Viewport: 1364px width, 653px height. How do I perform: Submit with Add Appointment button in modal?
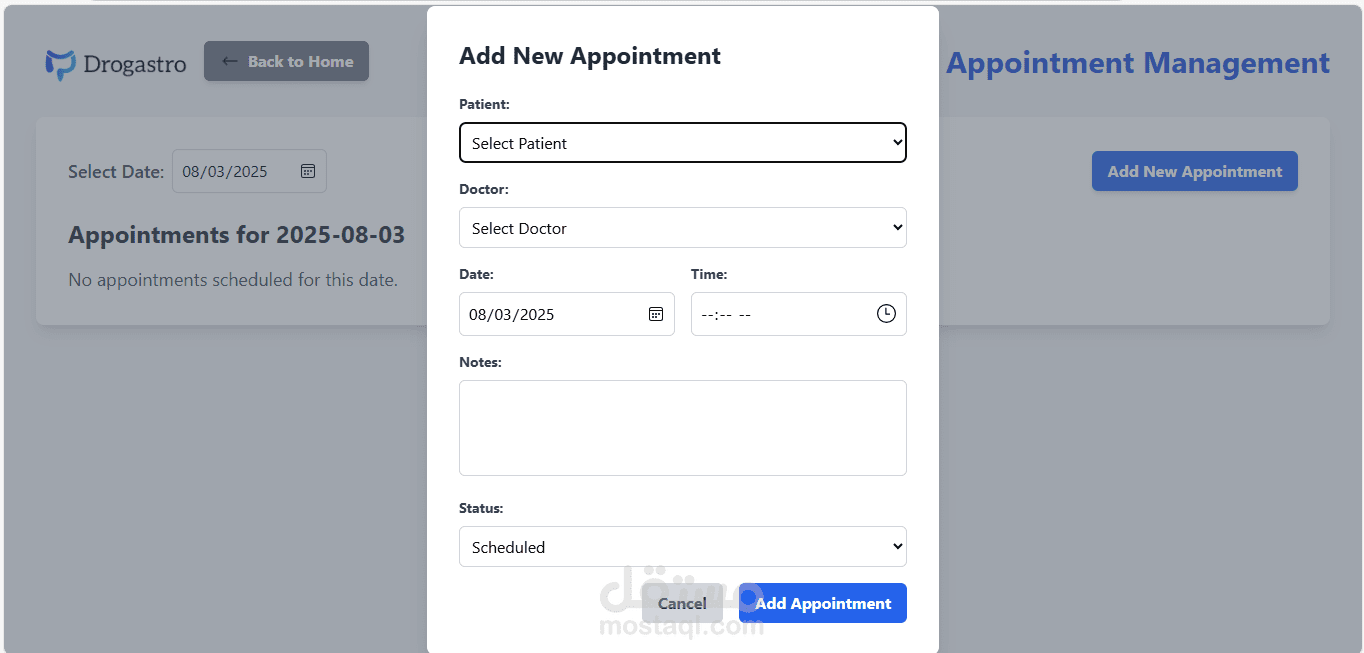coord(823,603)
